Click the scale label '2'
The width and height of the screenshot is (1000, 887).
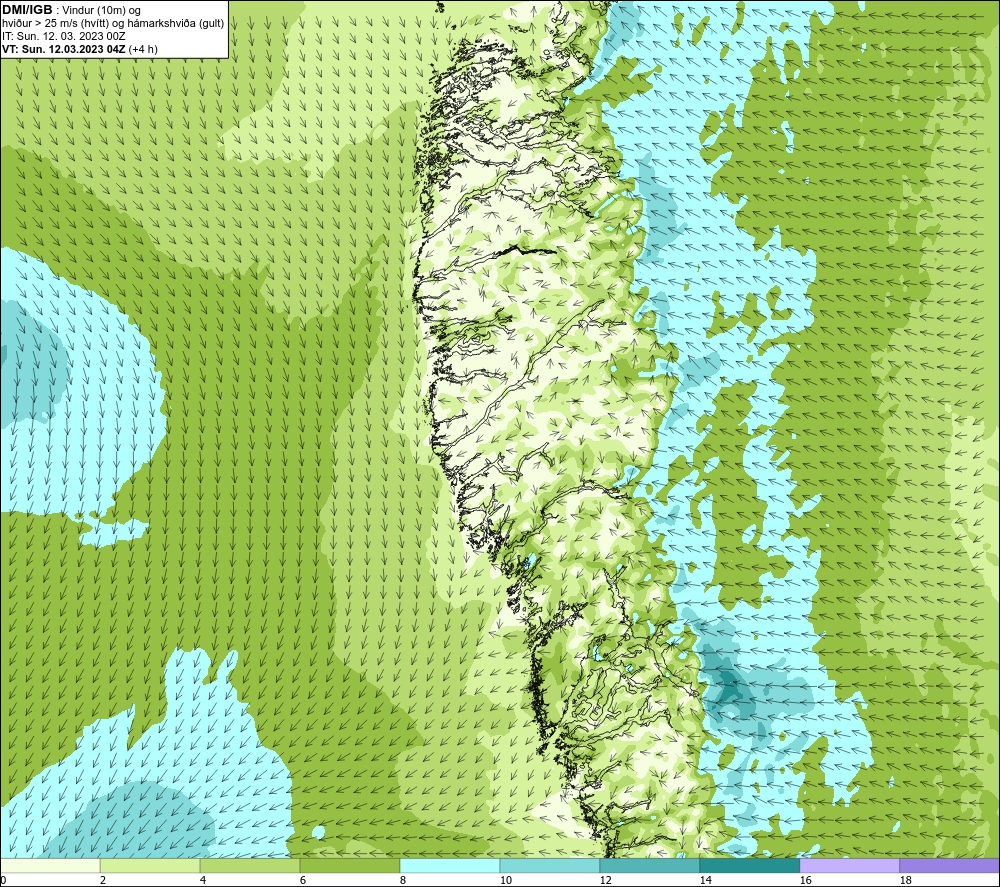(x=103, y=880)
